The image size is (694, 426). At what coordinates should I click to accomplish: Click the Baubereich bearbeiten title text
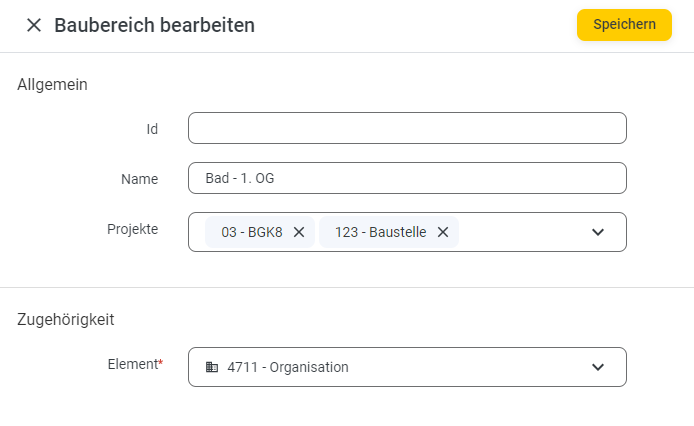tap(154, 25)
